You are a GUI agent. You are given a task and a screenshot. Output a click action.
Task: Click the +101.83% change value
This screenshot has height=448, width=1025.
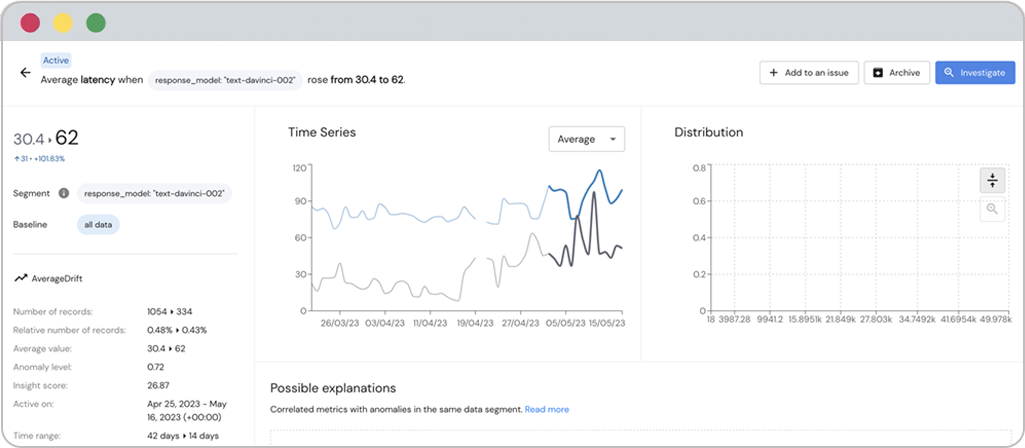(x=52, y=158)
